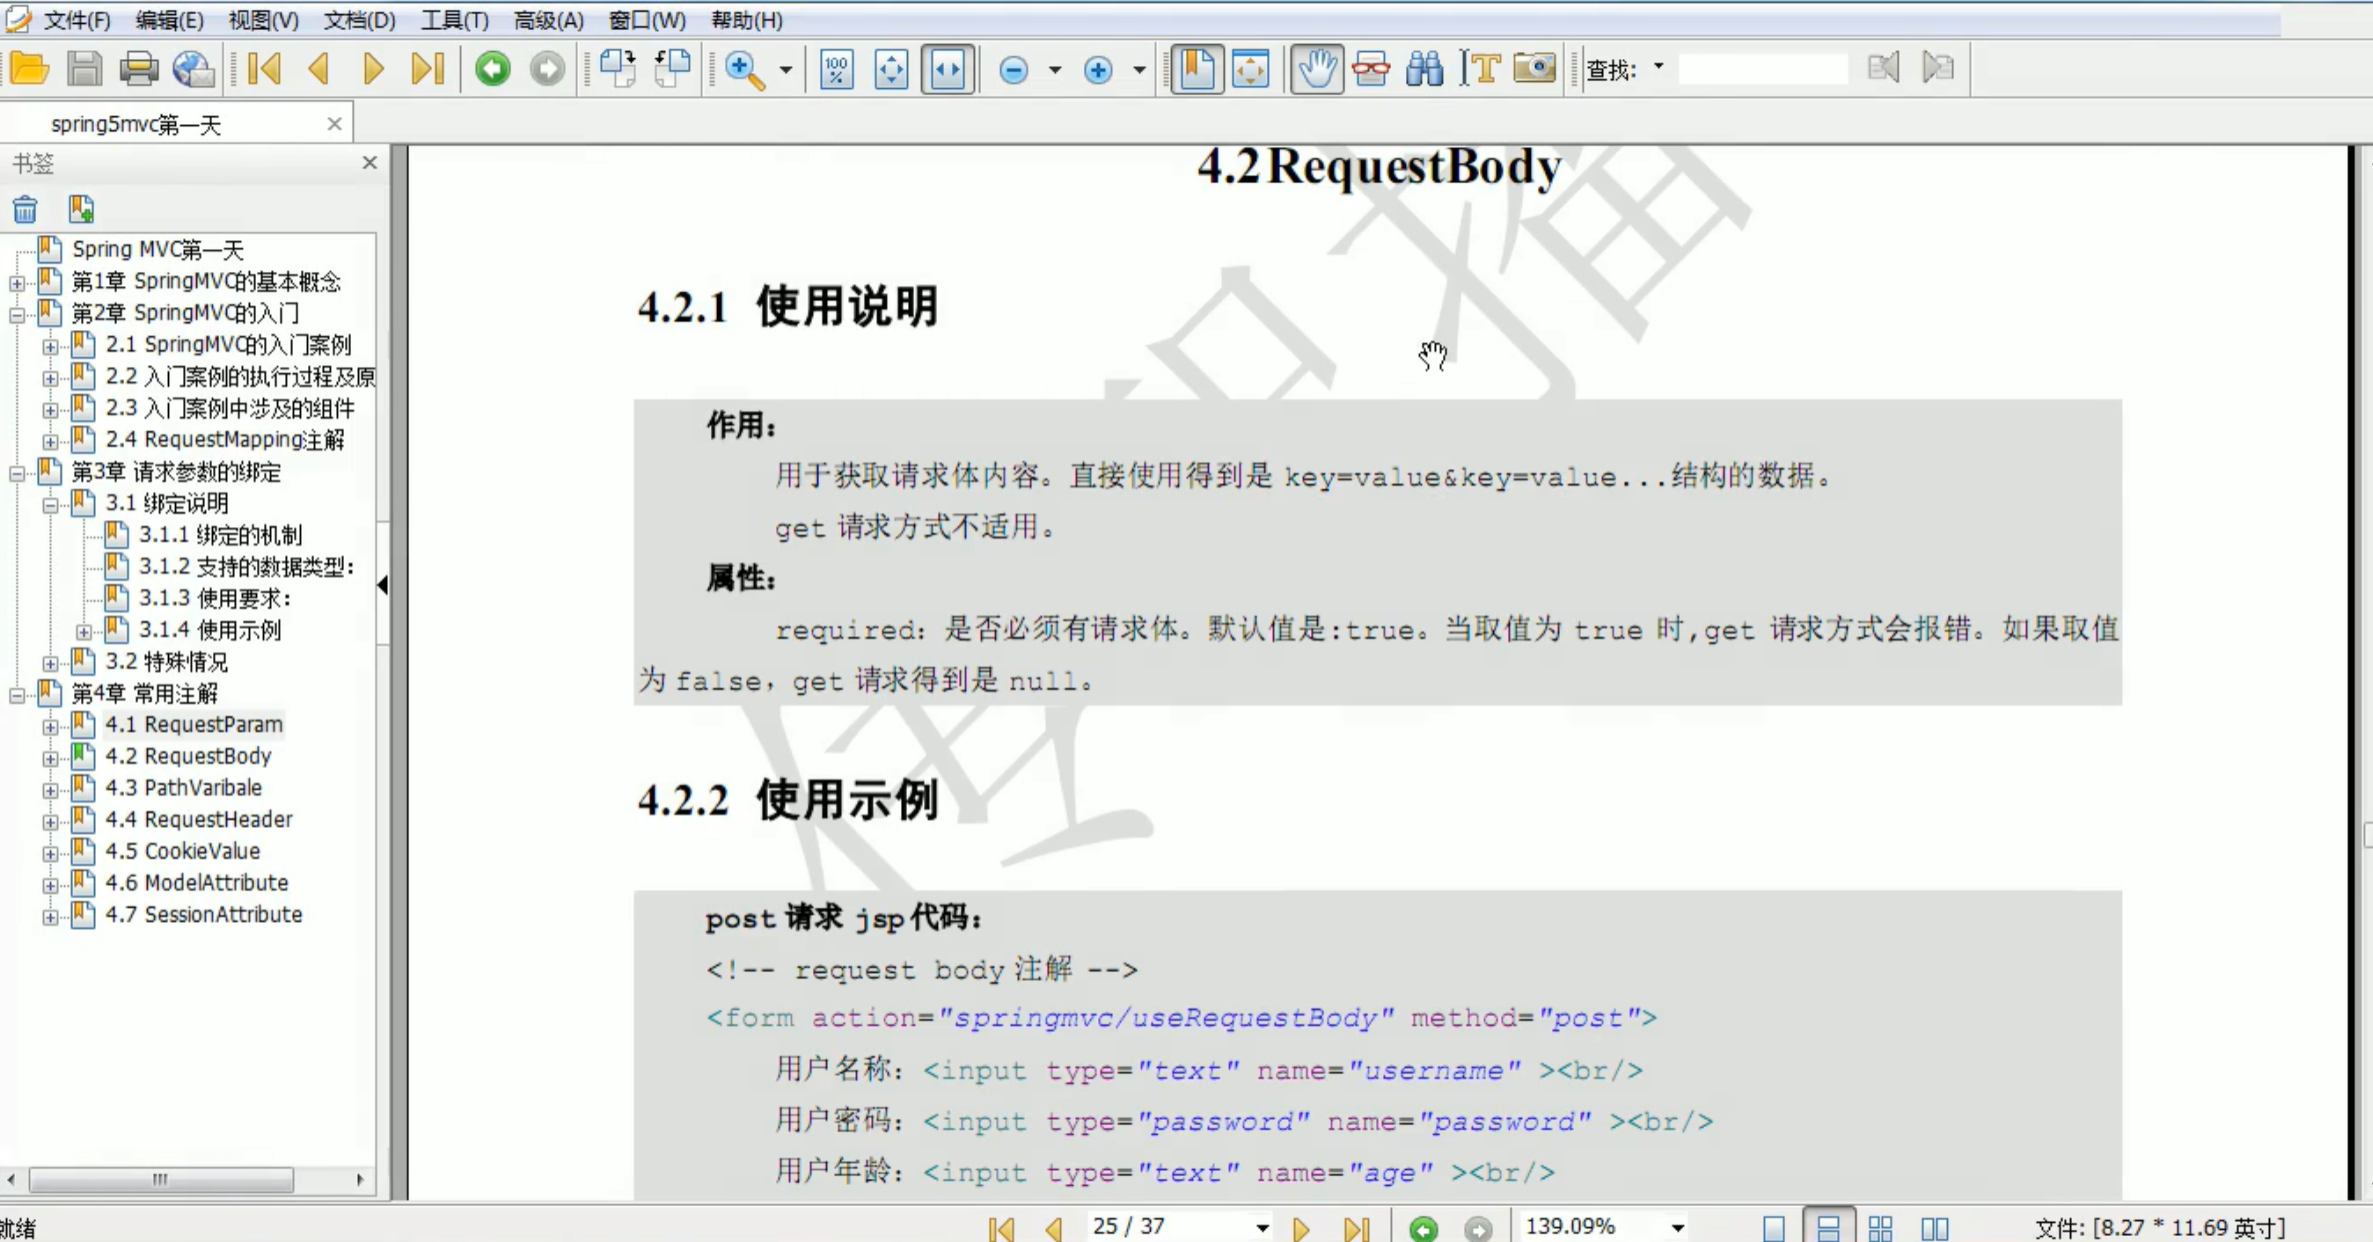Enable continuous page layout in status bar

coord(1827,1227)
